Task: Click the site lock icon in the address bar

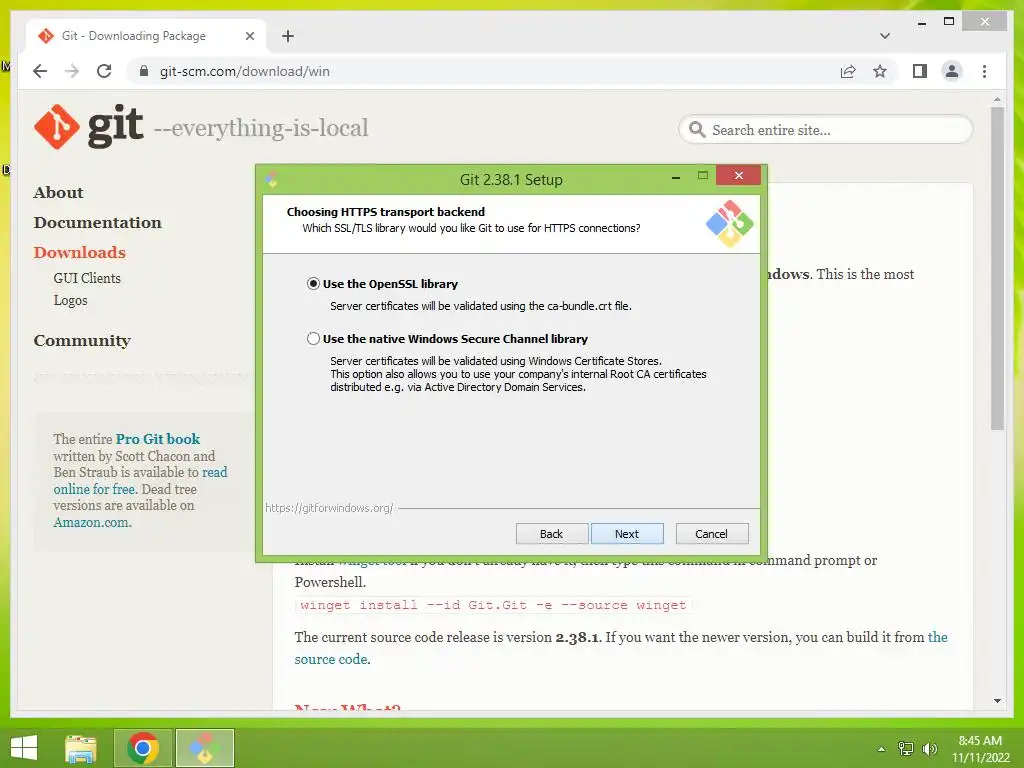Action: (x=144, y=71)
